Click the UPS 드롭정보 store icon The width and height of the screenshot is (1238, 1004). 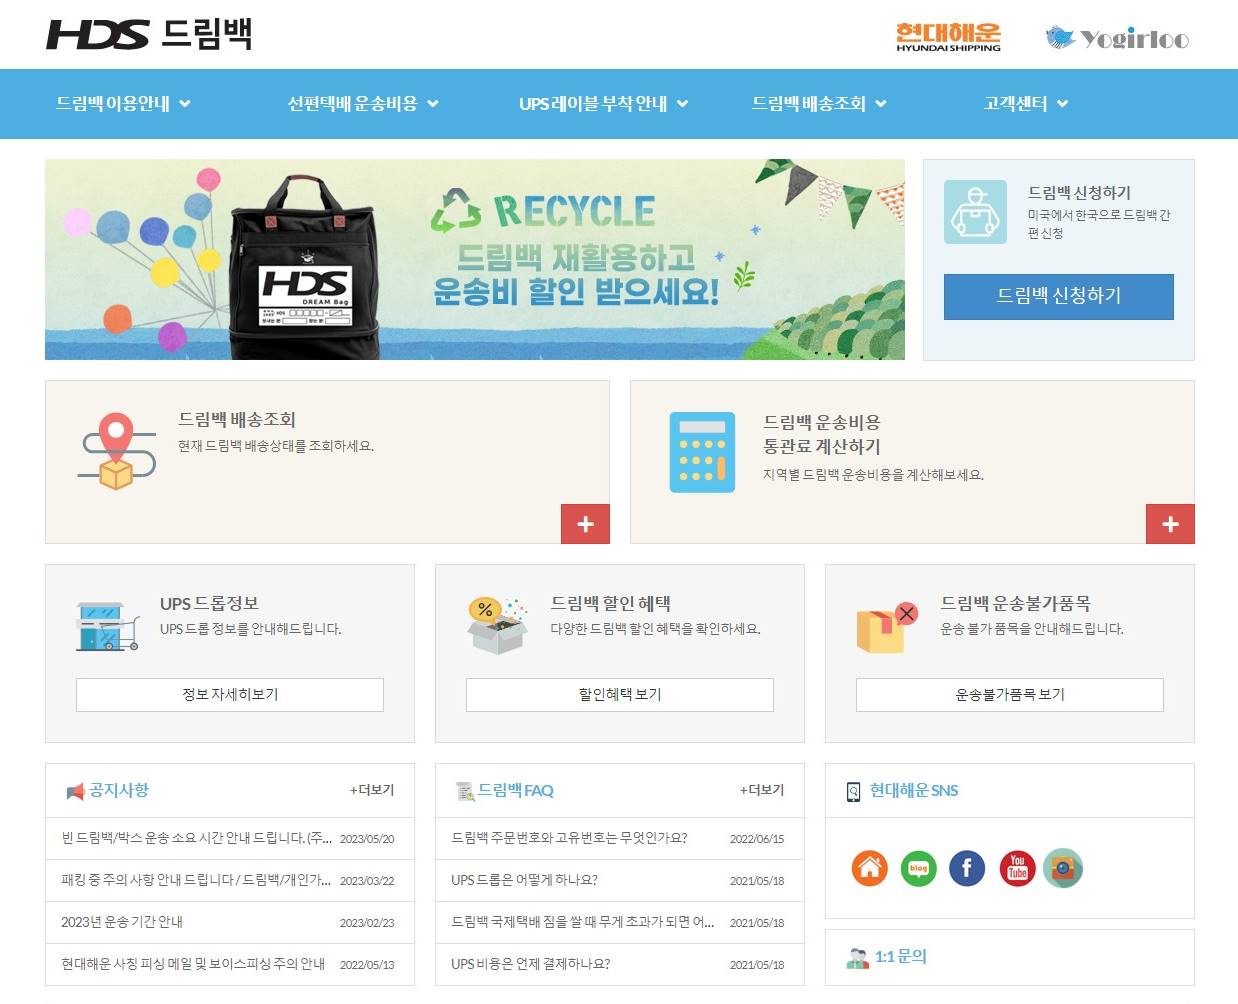coord(106,627)
